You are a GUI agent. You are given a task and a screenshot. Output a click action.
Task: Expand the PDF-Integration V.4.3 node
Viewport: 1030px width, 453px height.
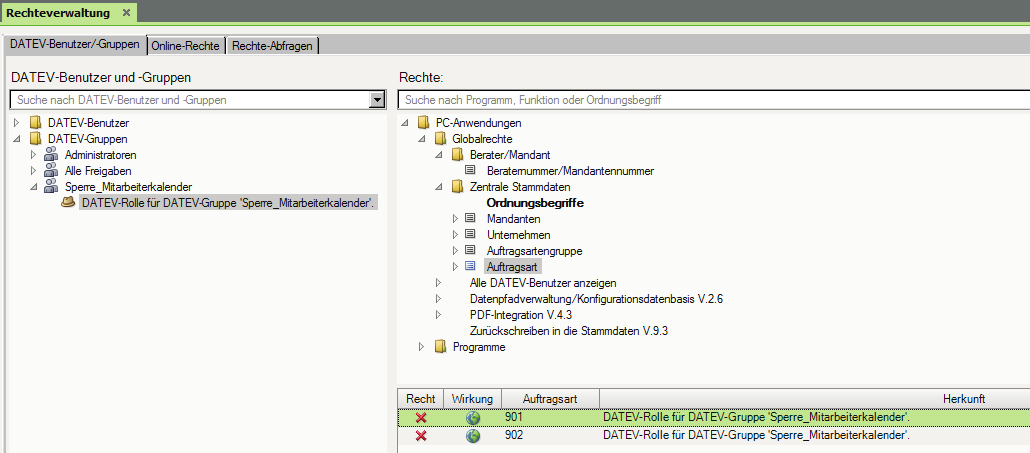(438, 315)
